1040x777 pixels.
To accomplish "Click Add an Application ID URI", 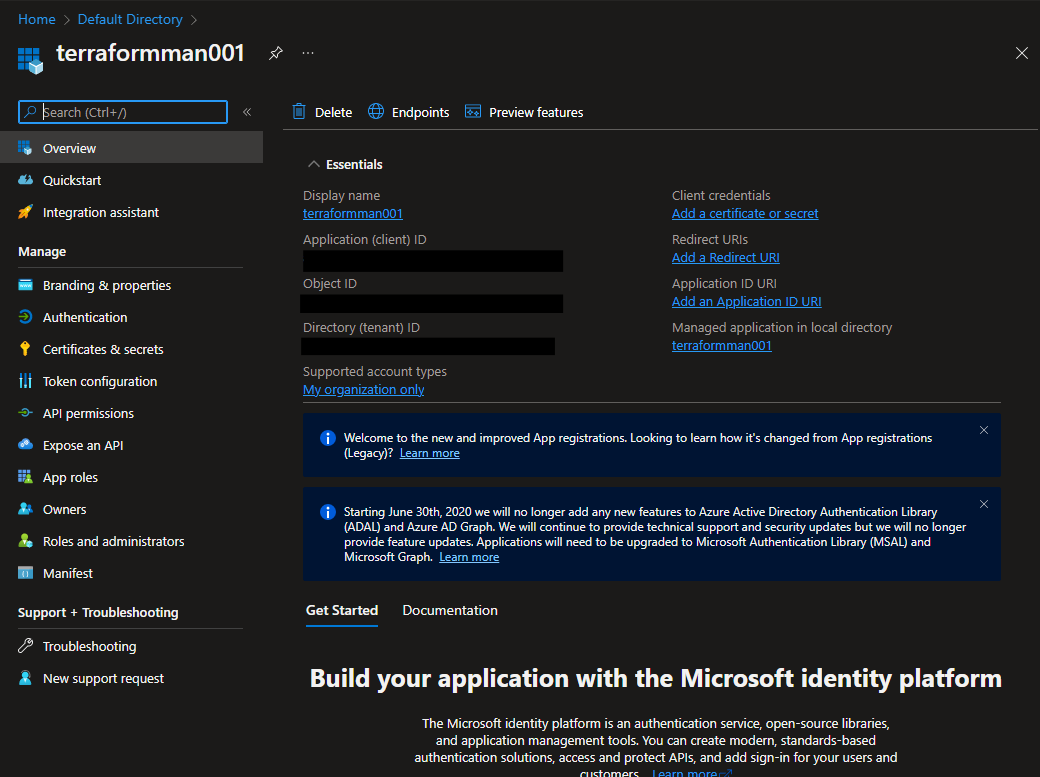I will [x=746, y=301].
